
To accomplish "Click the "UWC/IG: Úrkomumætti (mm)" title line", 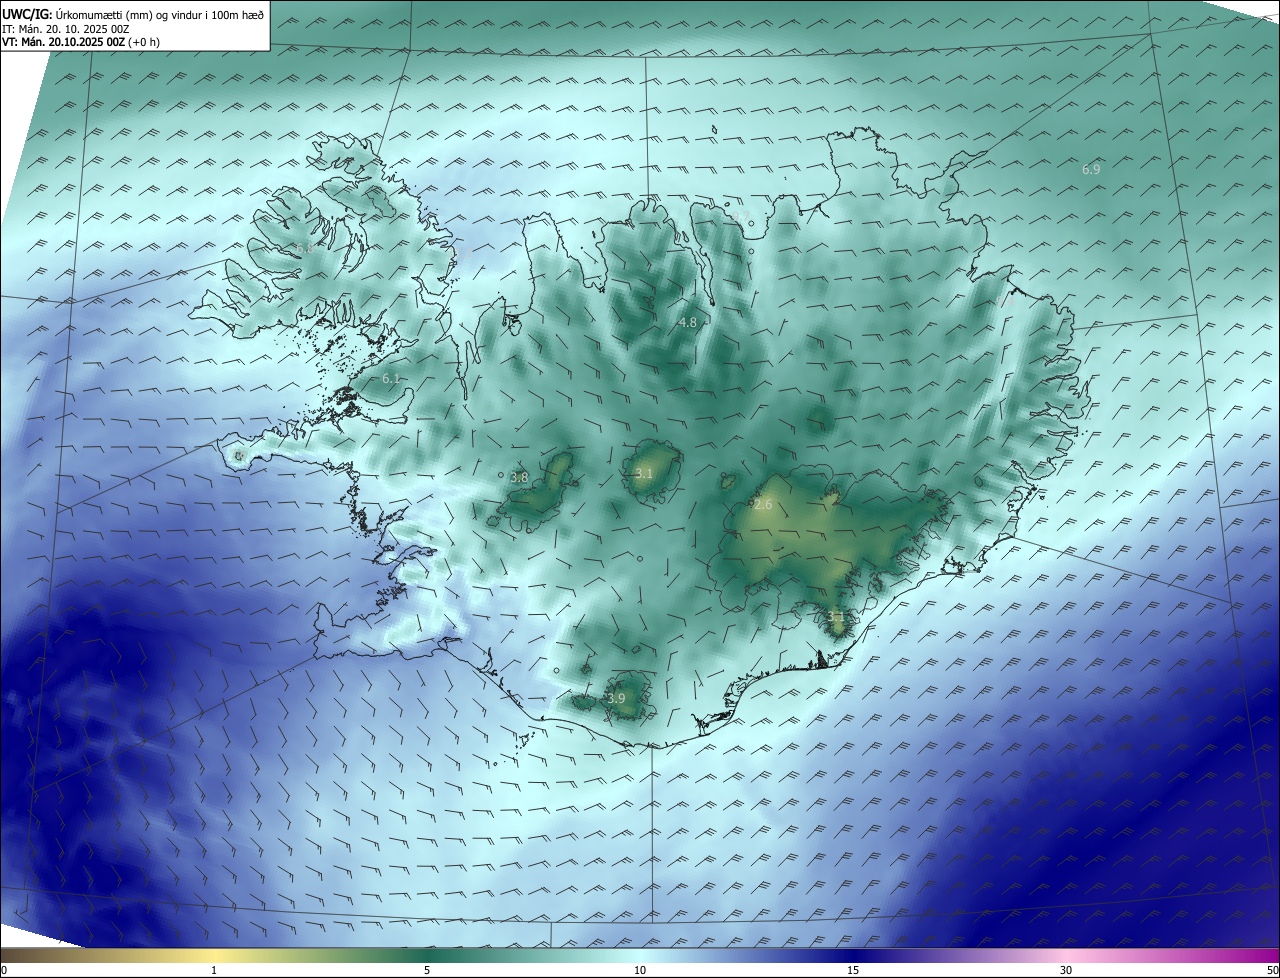I will pos(133,15).
